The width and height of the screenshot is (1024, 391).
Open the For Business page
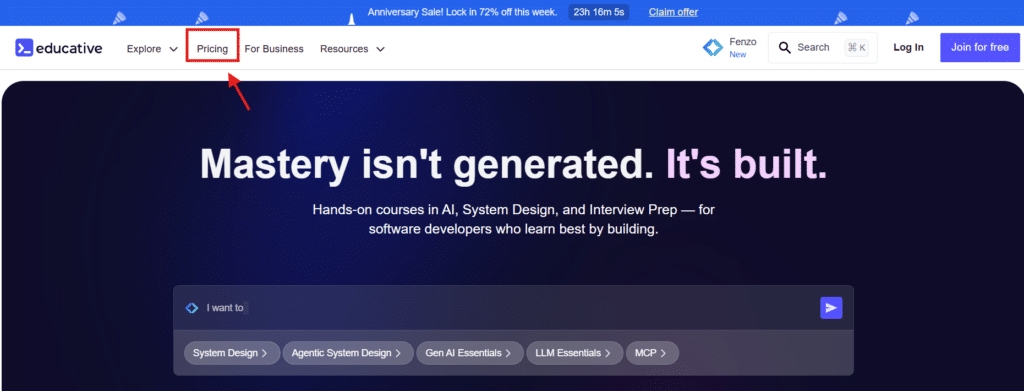pos(274,48)
